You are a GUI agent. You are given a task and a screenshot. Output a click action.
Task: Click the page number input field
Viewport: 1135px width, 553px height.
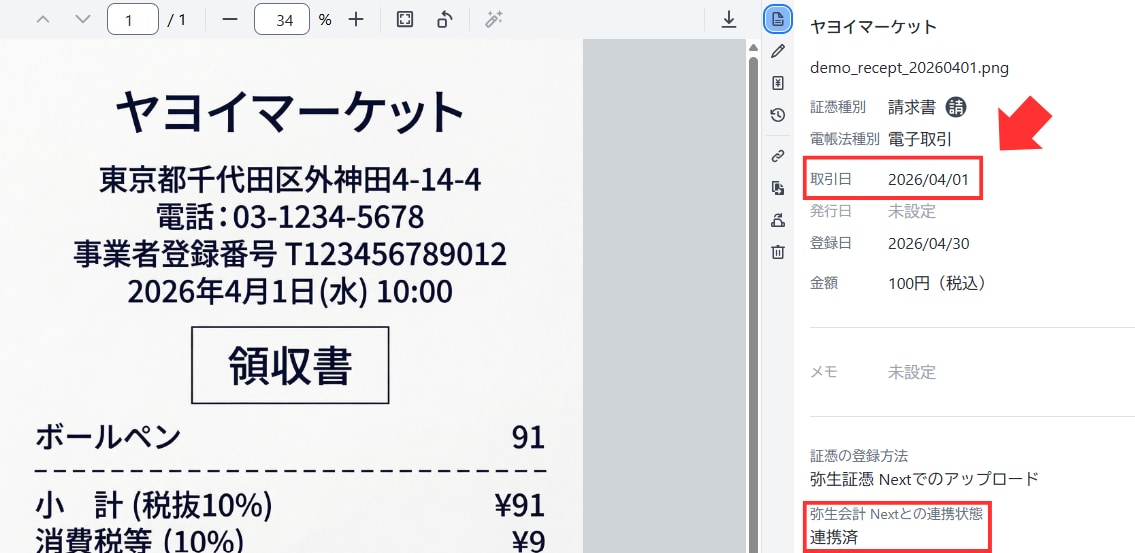(x=132, y=20)
